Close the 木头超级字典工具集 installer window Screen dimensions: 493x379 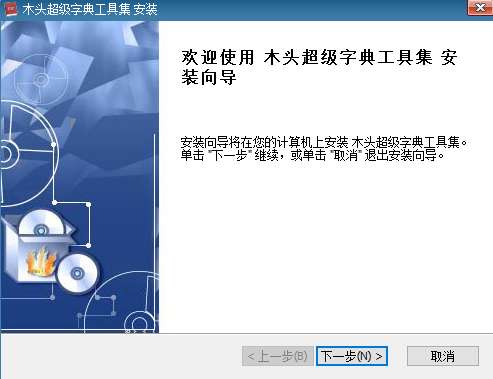tap(480, 7)
